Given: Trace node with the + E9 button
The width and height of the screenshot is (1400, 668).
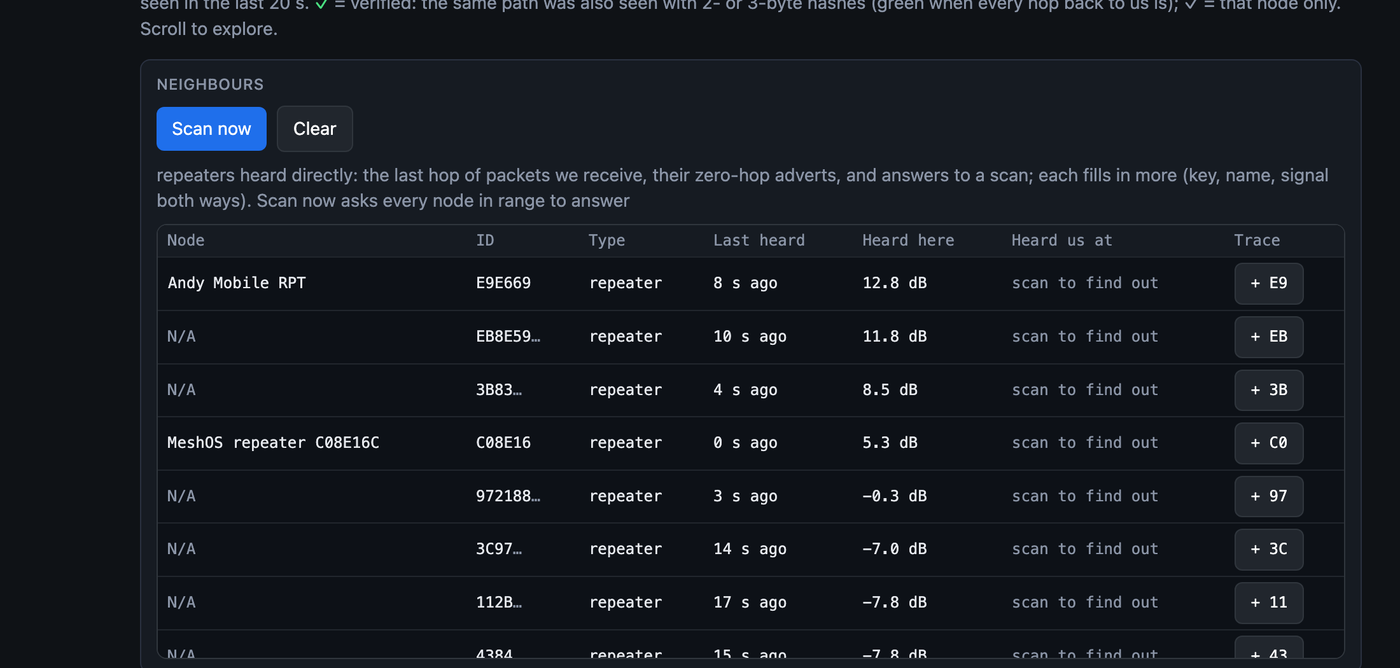Looking at the screenshot, I should 1268,283.
